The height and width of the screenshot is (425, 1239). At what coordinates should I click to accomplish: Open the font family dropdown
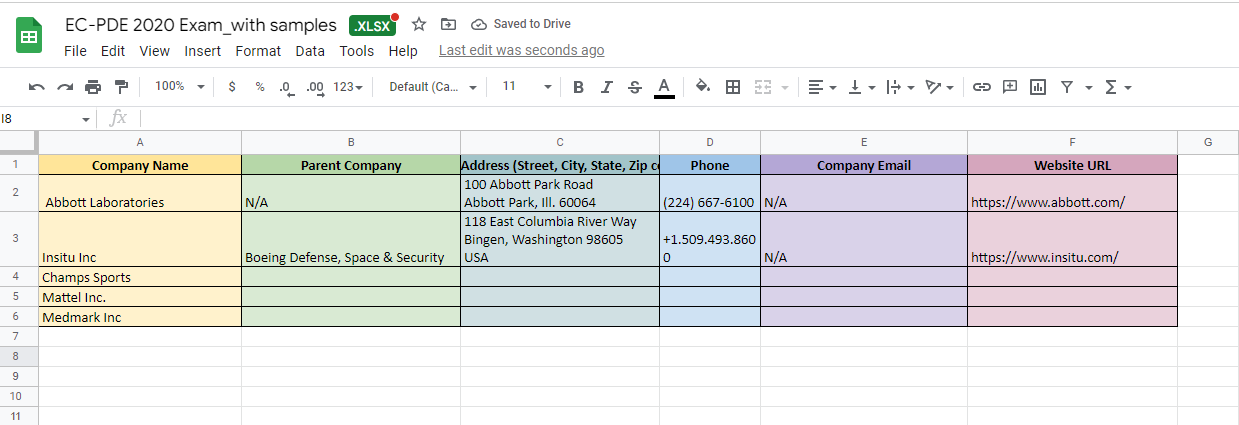point(433,87)
